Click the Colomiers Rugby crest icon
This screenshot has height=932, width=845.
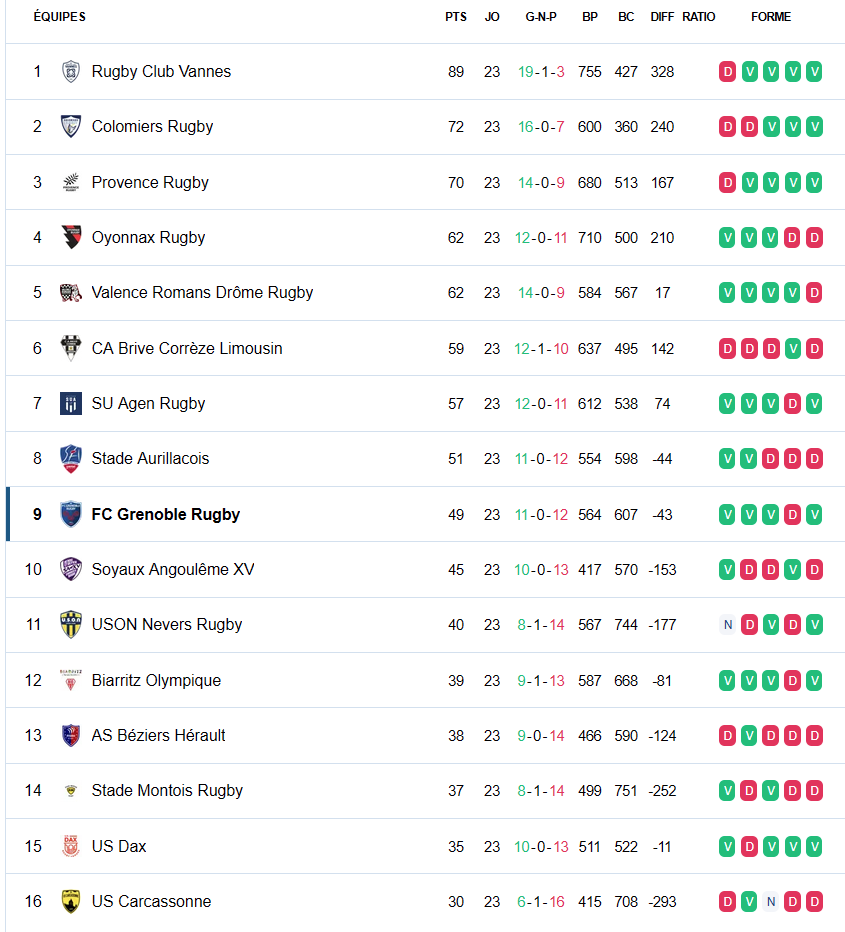tap(70, 127)
